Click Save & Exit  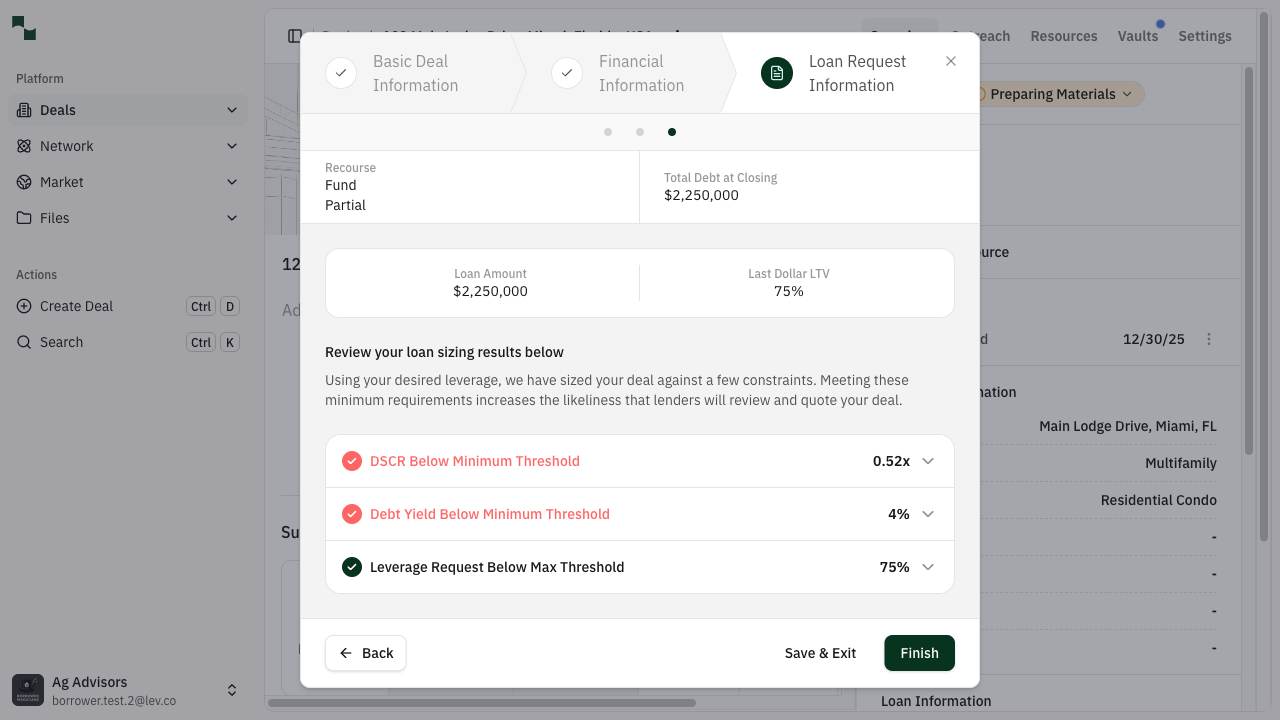click(820, 653)
